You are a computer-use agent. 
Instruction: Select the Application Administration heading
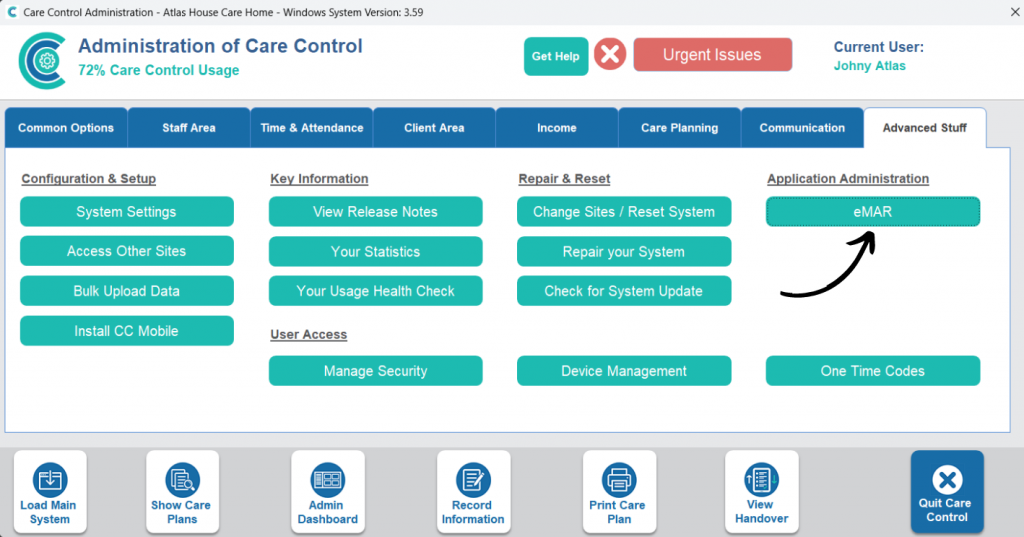pos(848,178)
